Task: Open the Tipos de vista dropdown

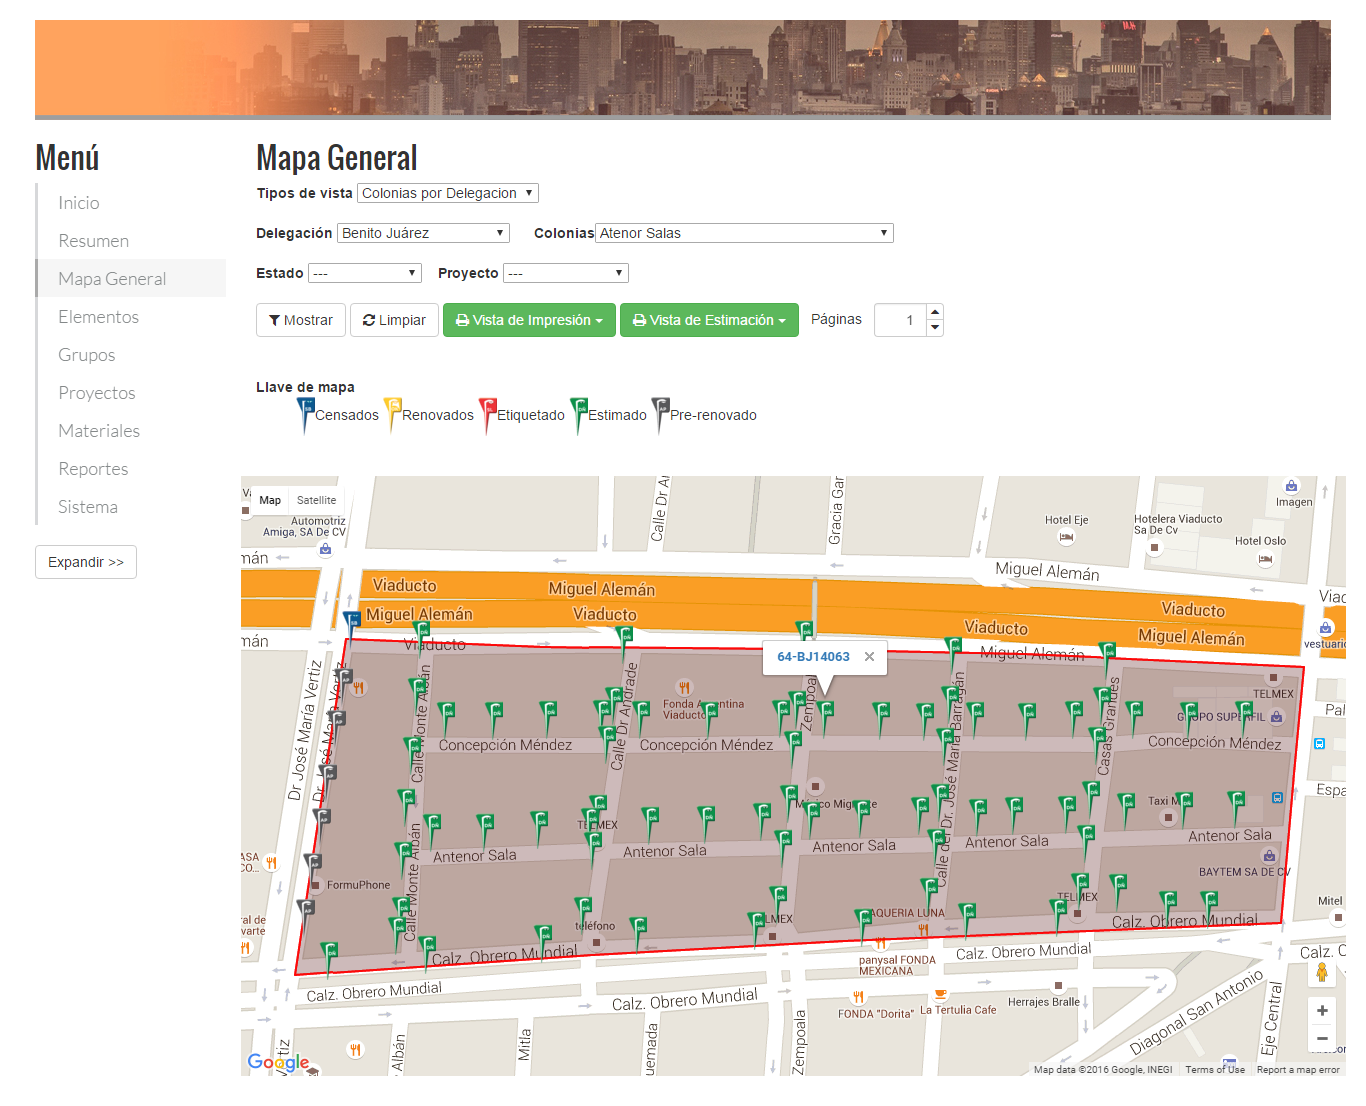Action: (447, 193)
